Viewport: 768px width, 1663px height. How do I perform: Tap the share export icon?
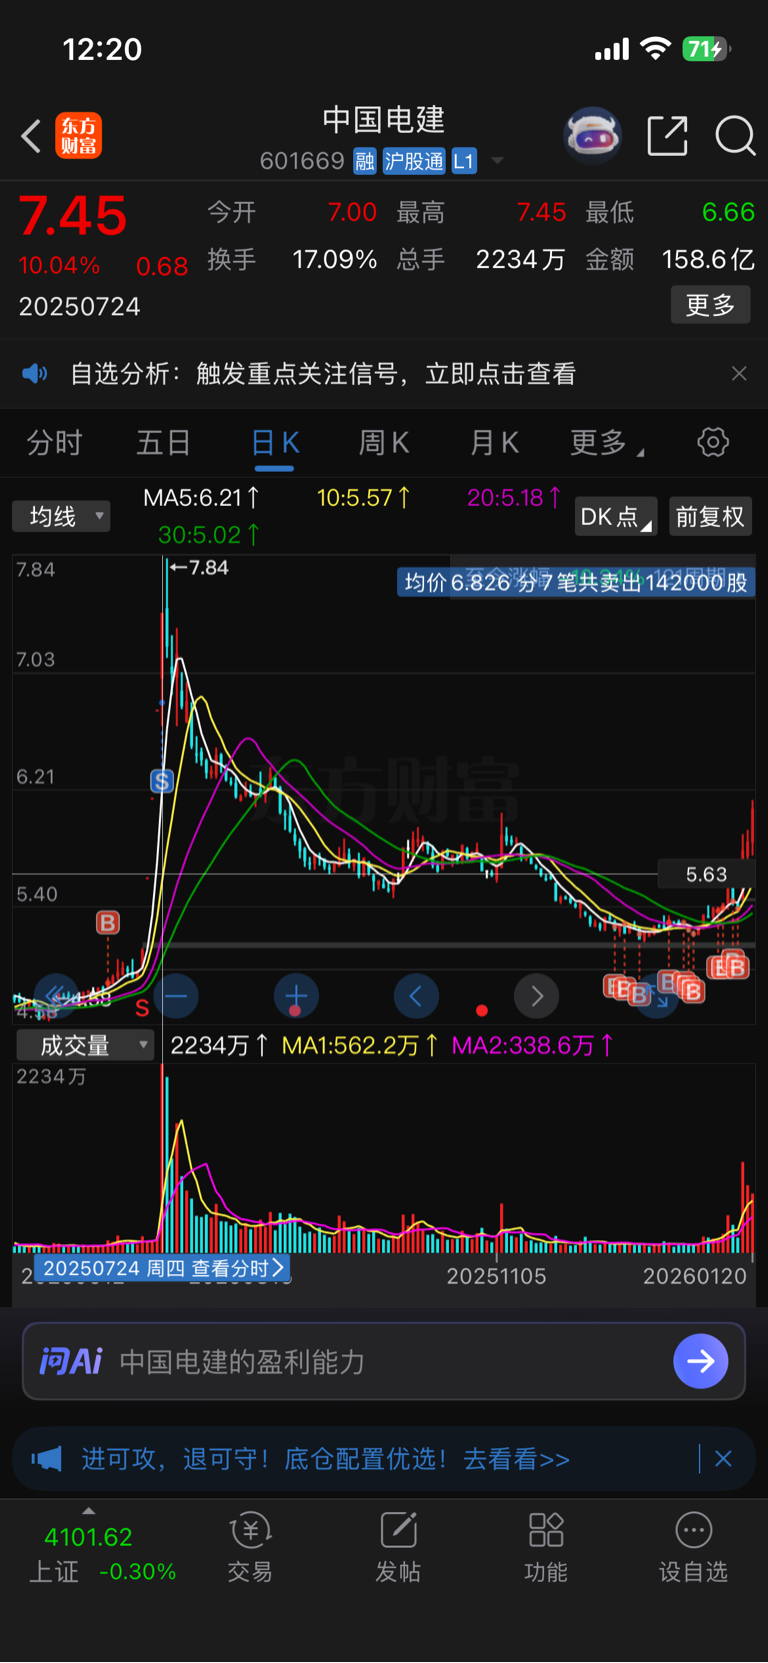click(668, 136)
